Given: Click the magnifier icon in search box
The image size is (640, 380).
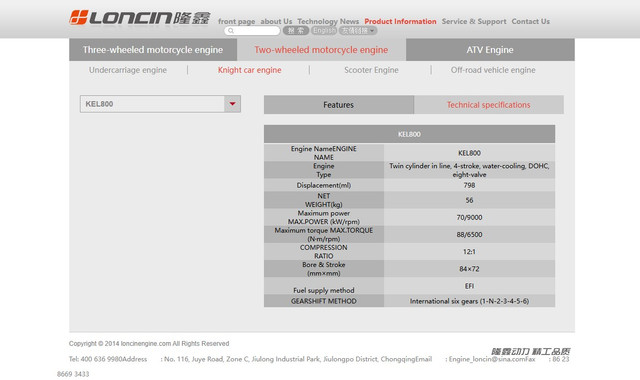Looking at the screenshot, I should tap(231, 31).
